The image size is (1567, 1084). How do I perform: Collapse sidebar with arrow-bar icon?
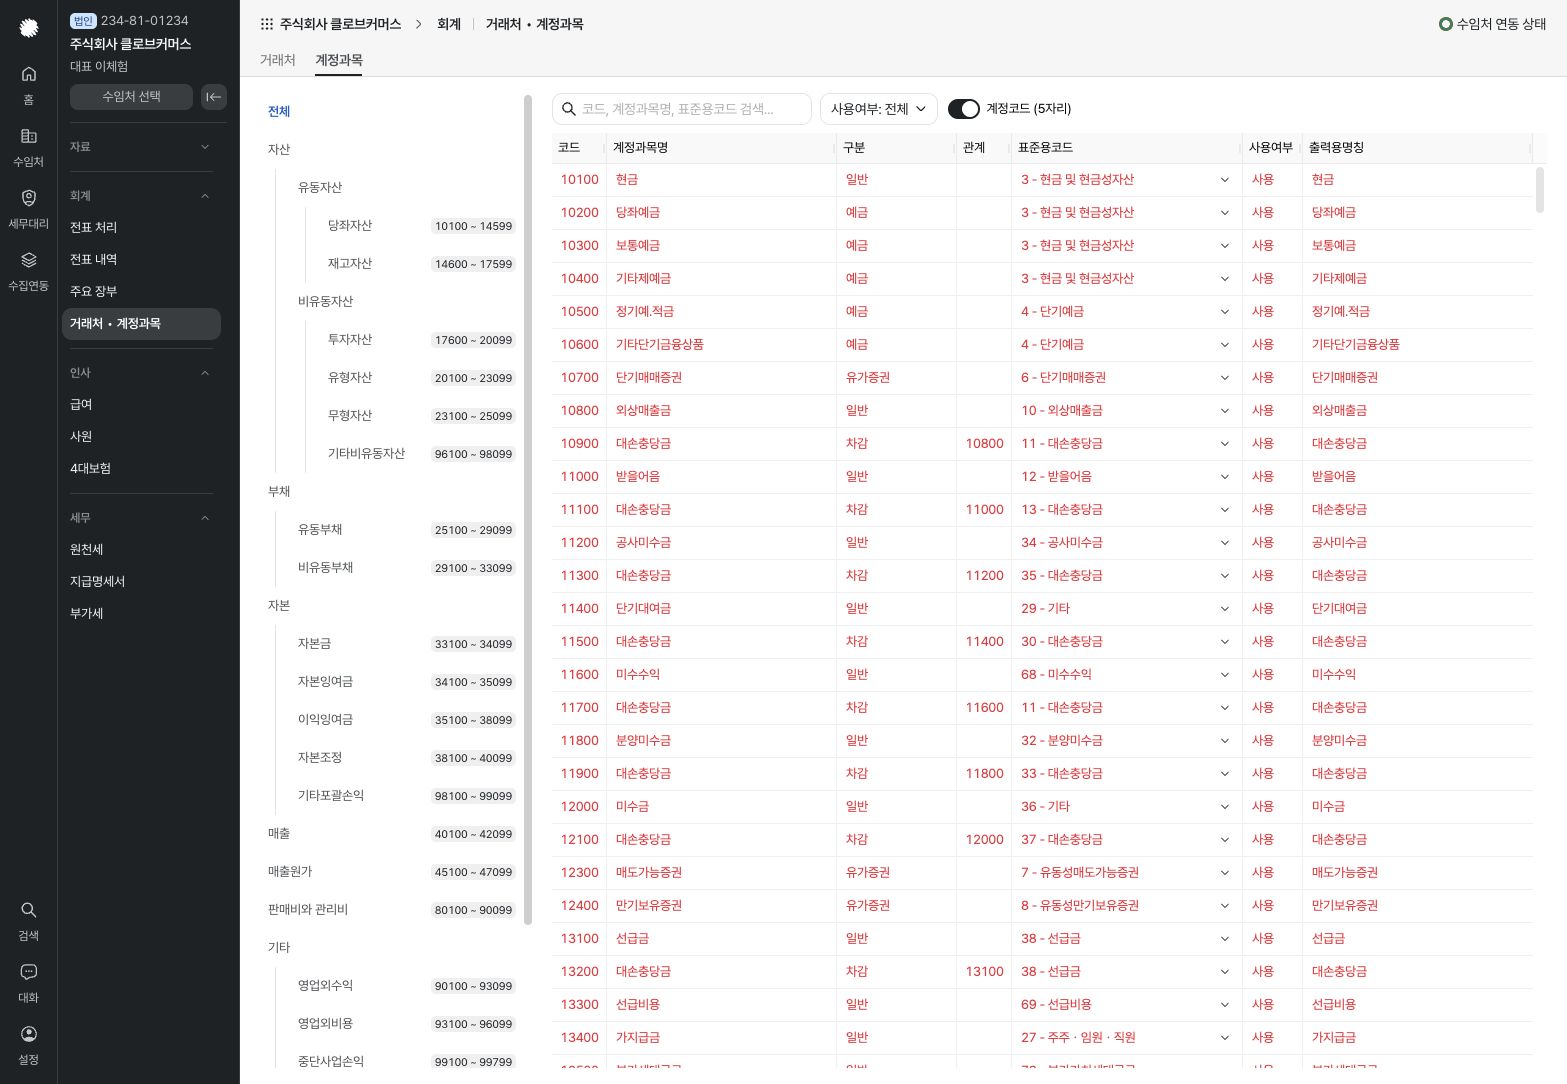click(x=214, y=97)
